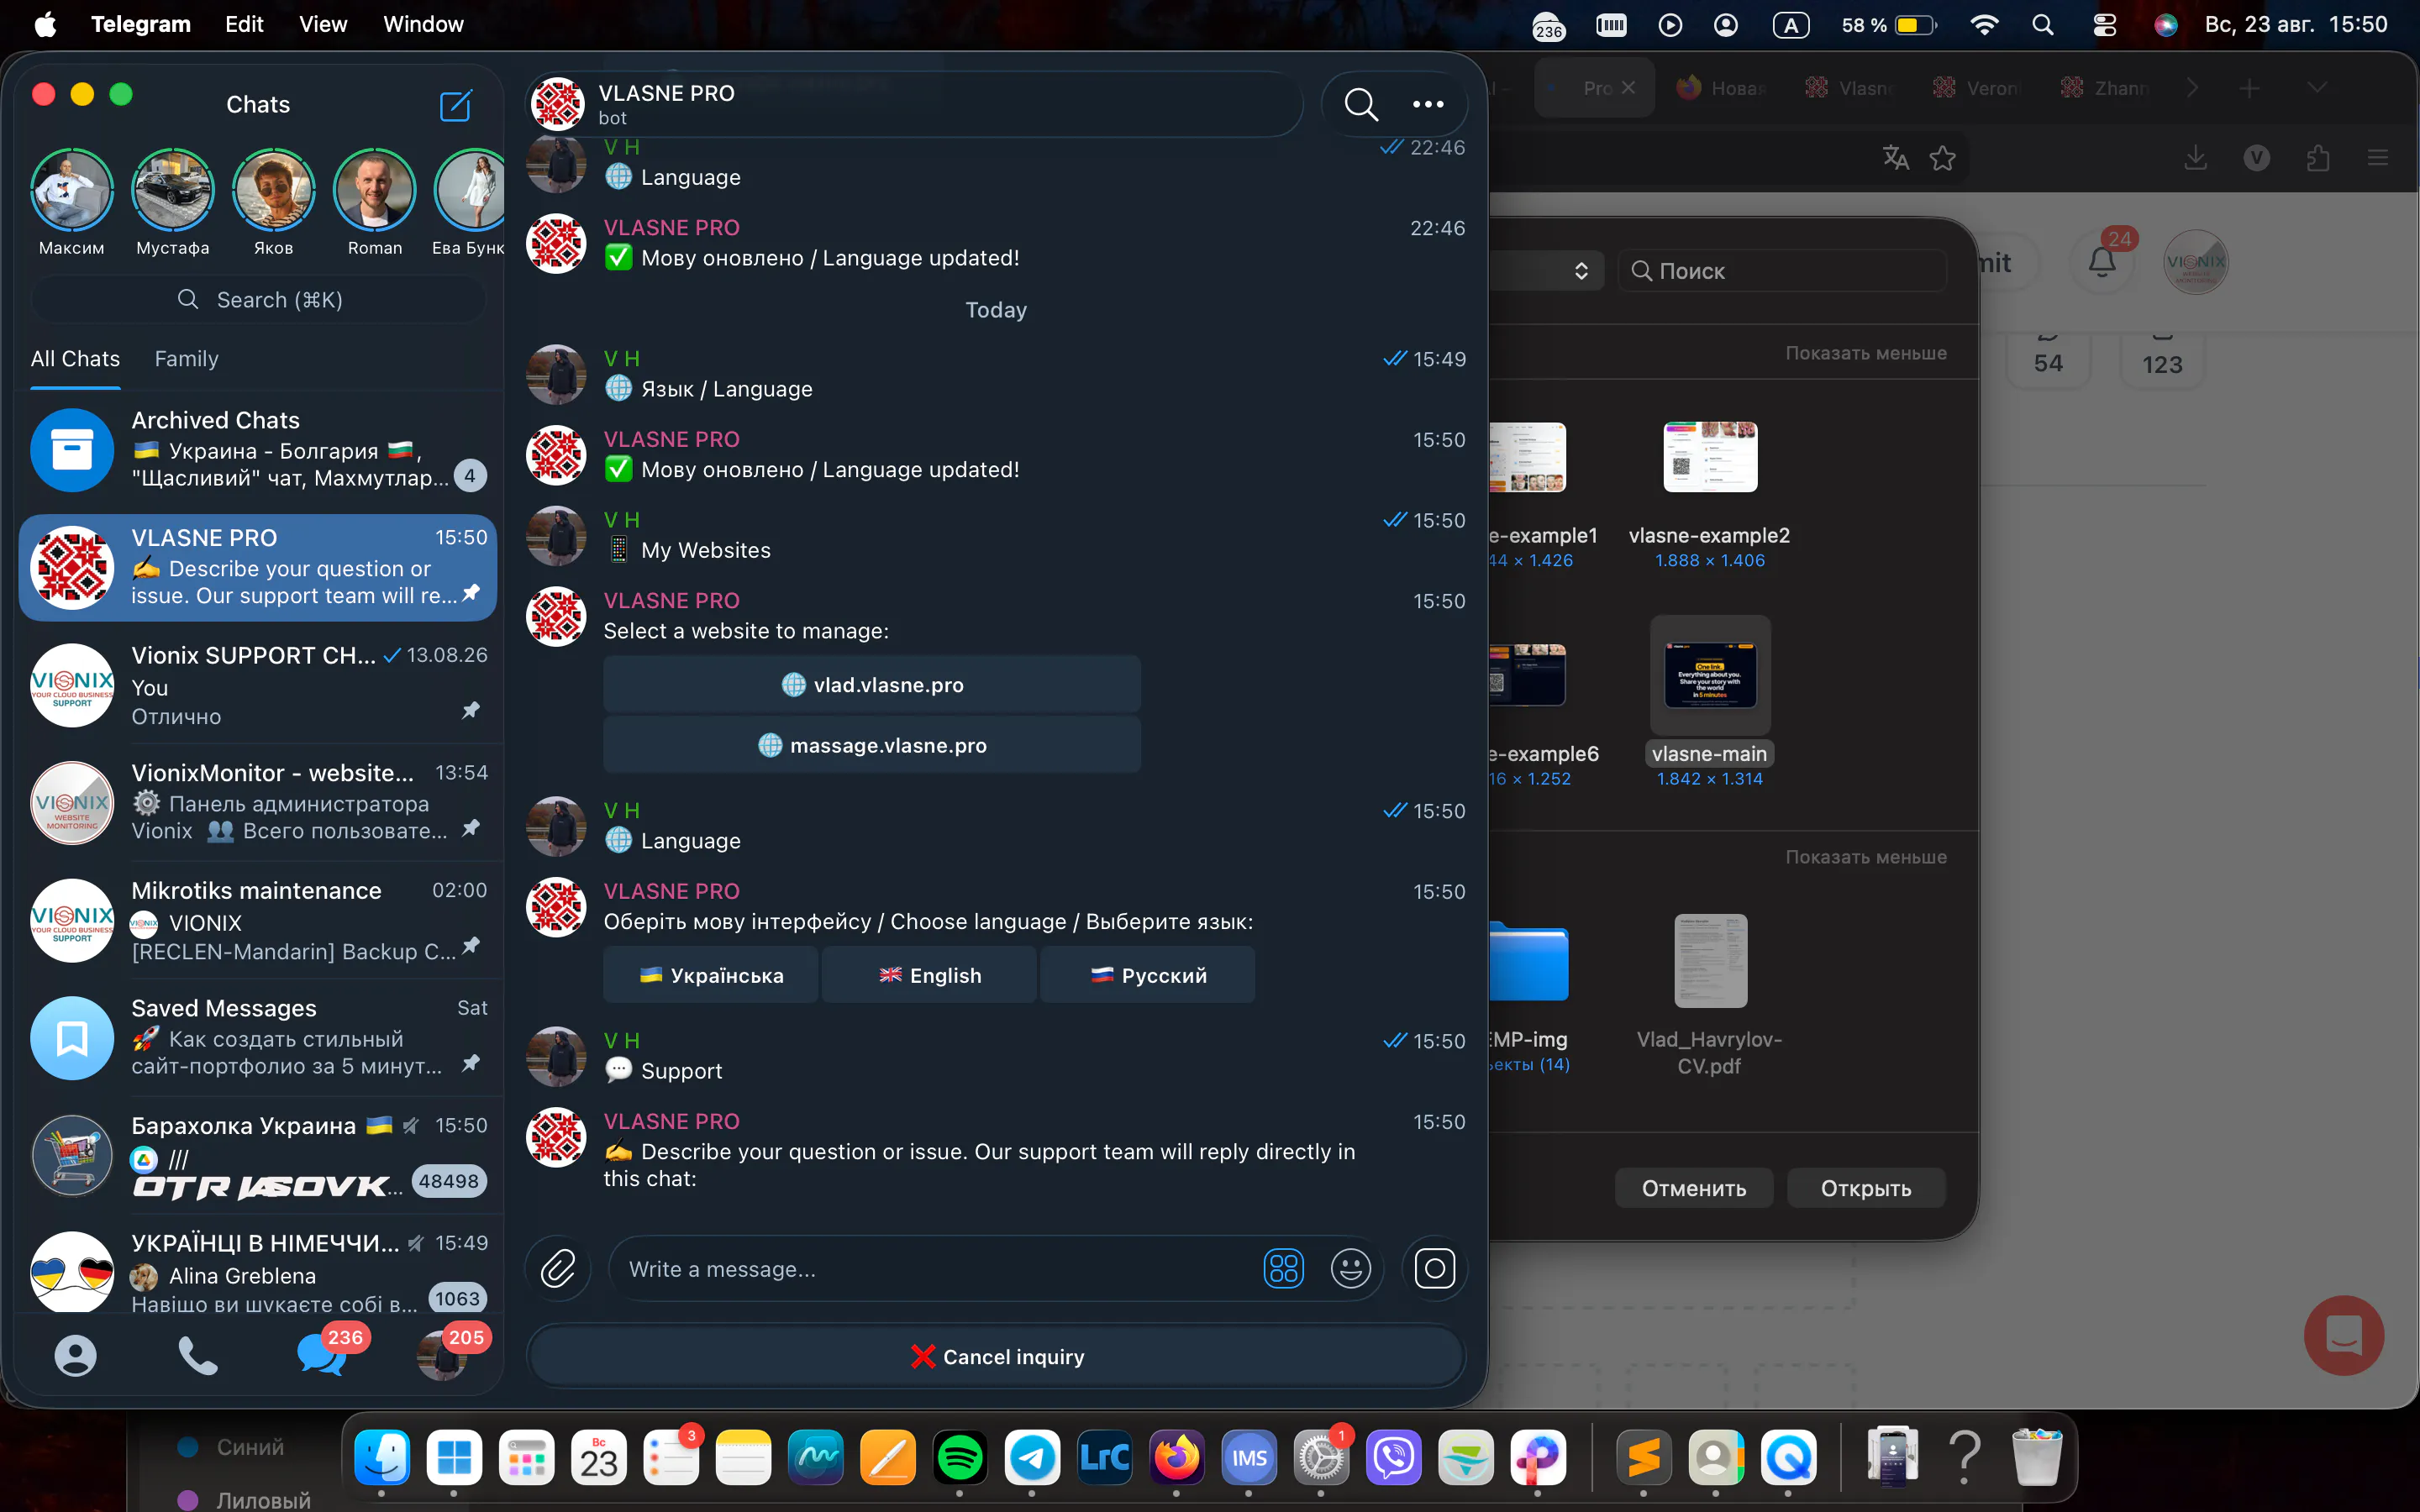The width and height of the screenshot is (2420, 1512).
Task: Open the Edit menu
Action: [244, 25]
